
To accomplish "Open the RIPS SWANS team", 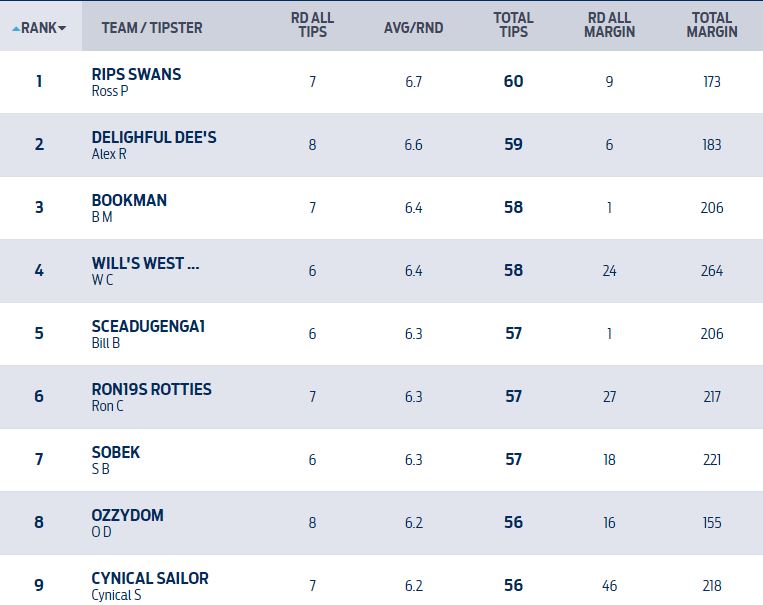I will [136, 75].
